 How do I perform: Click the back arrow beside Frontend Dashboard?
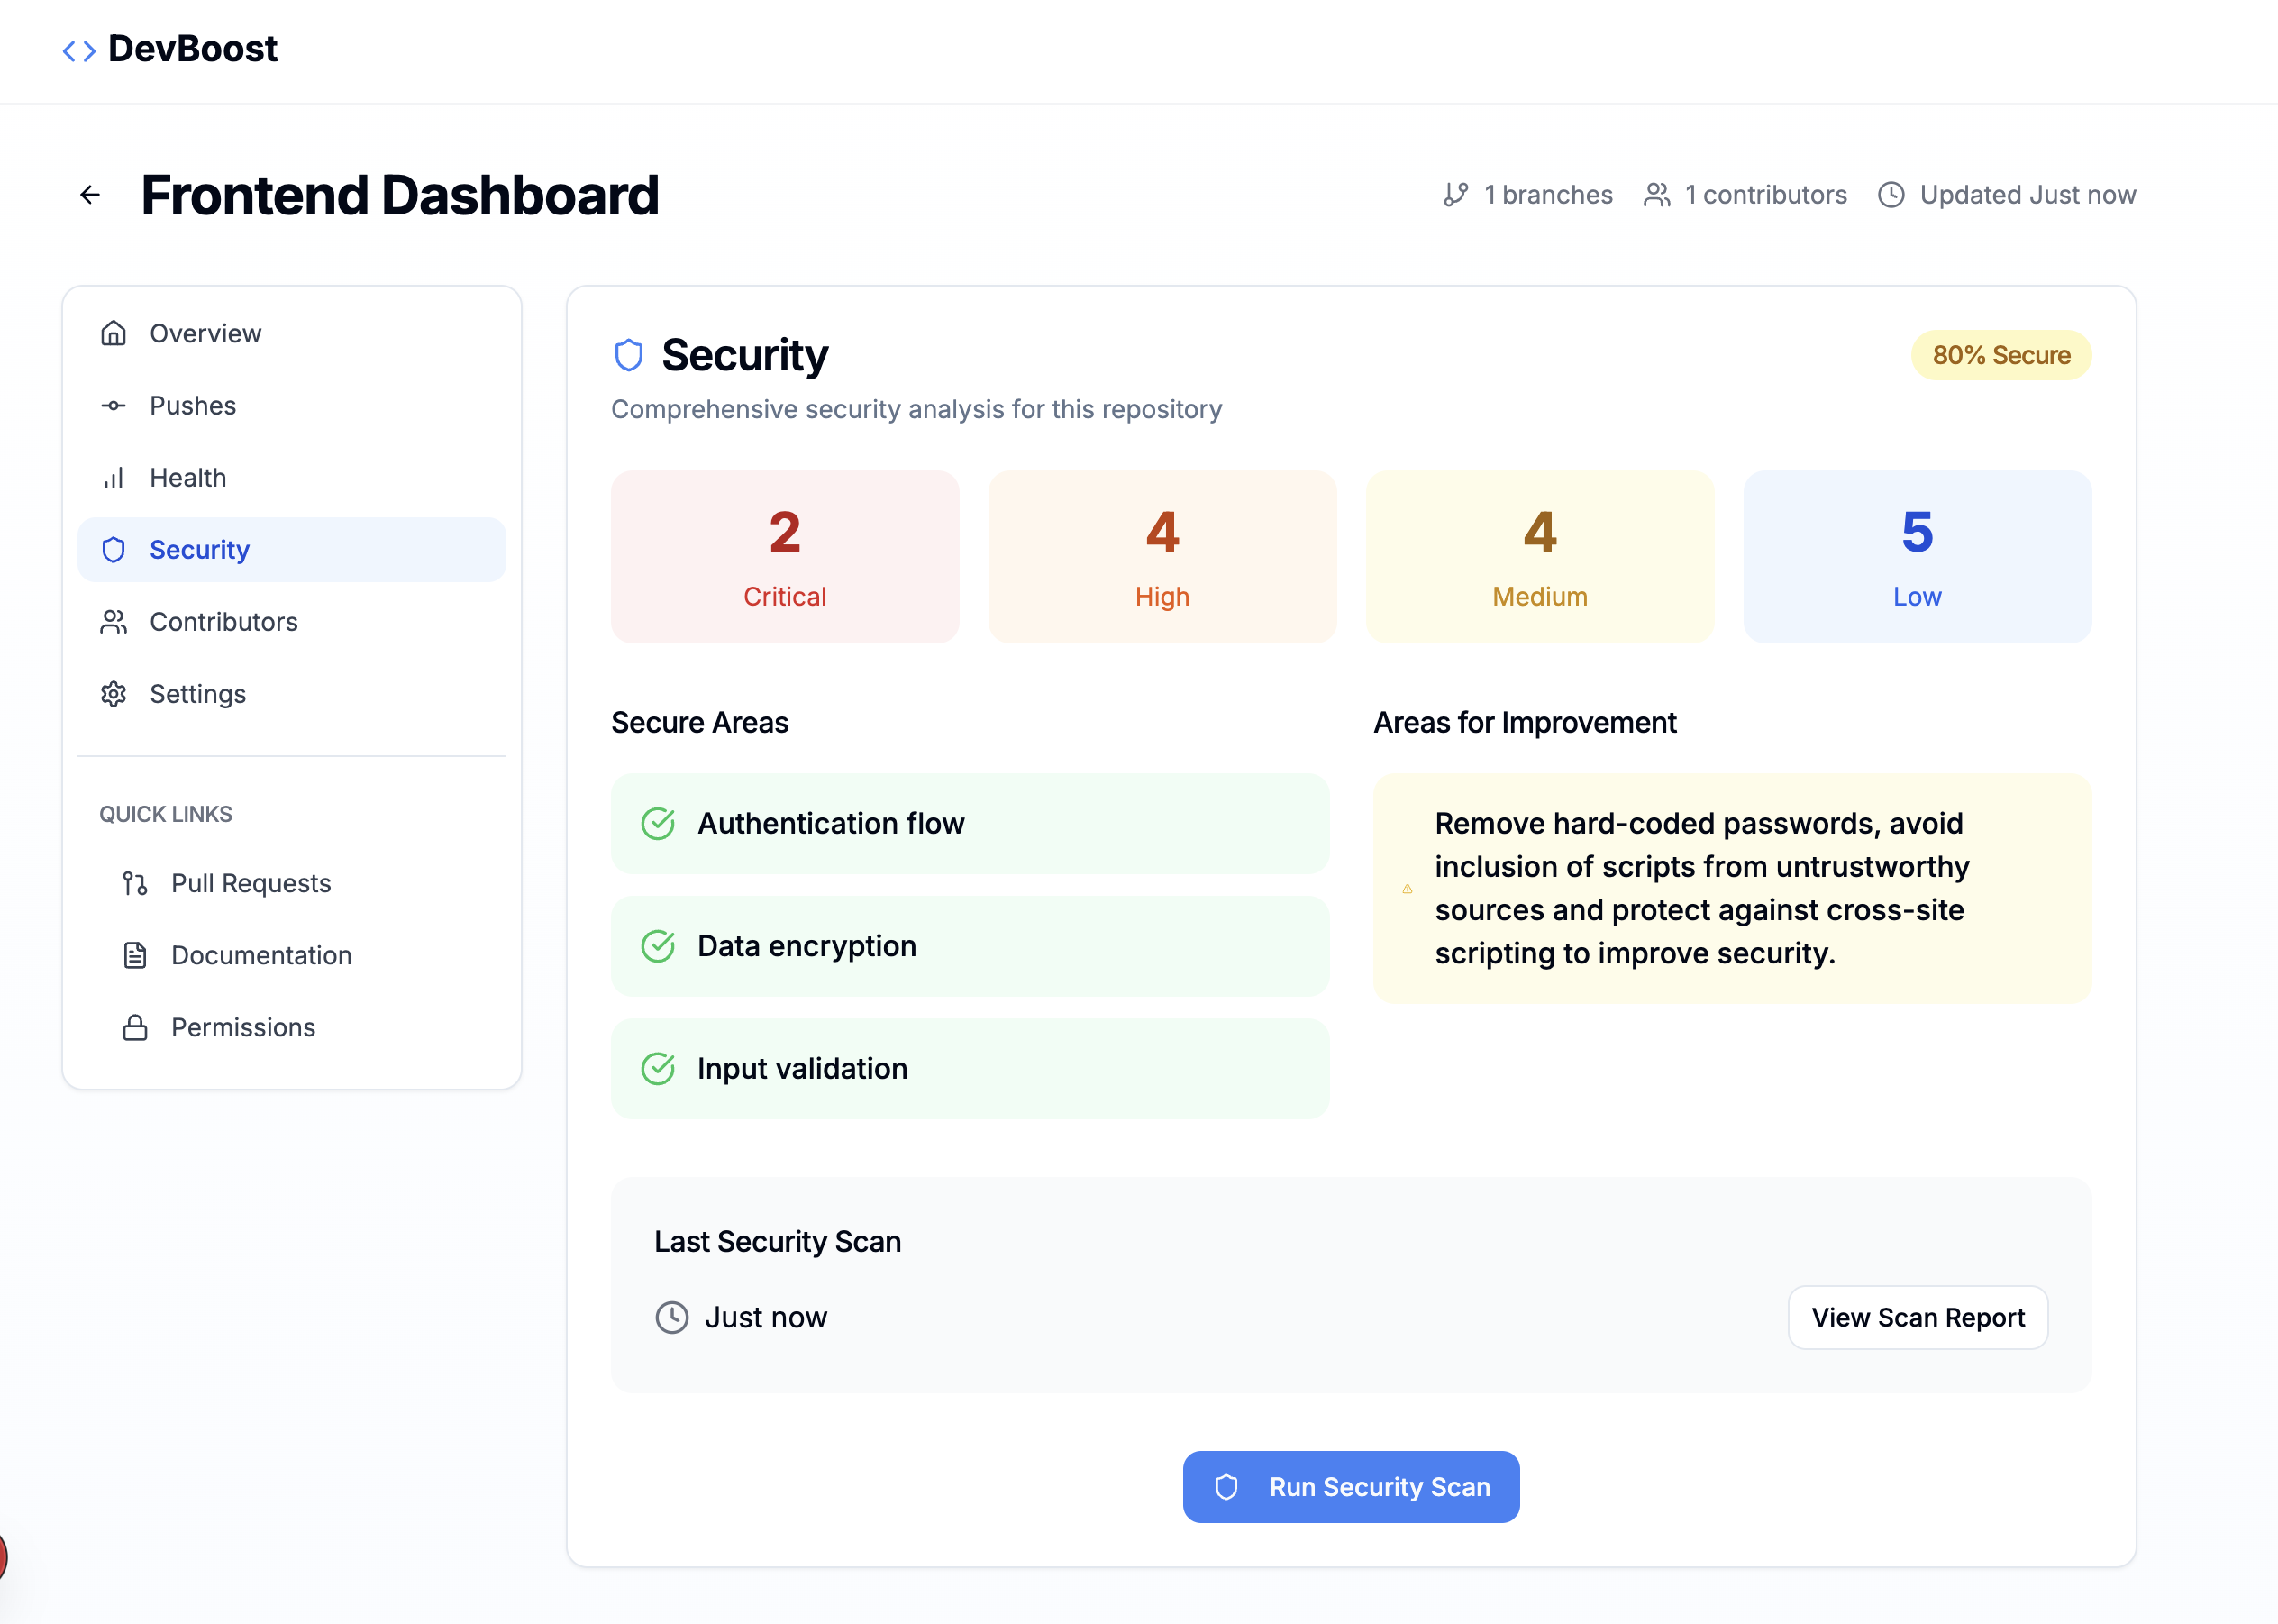(x=90, y=195)
